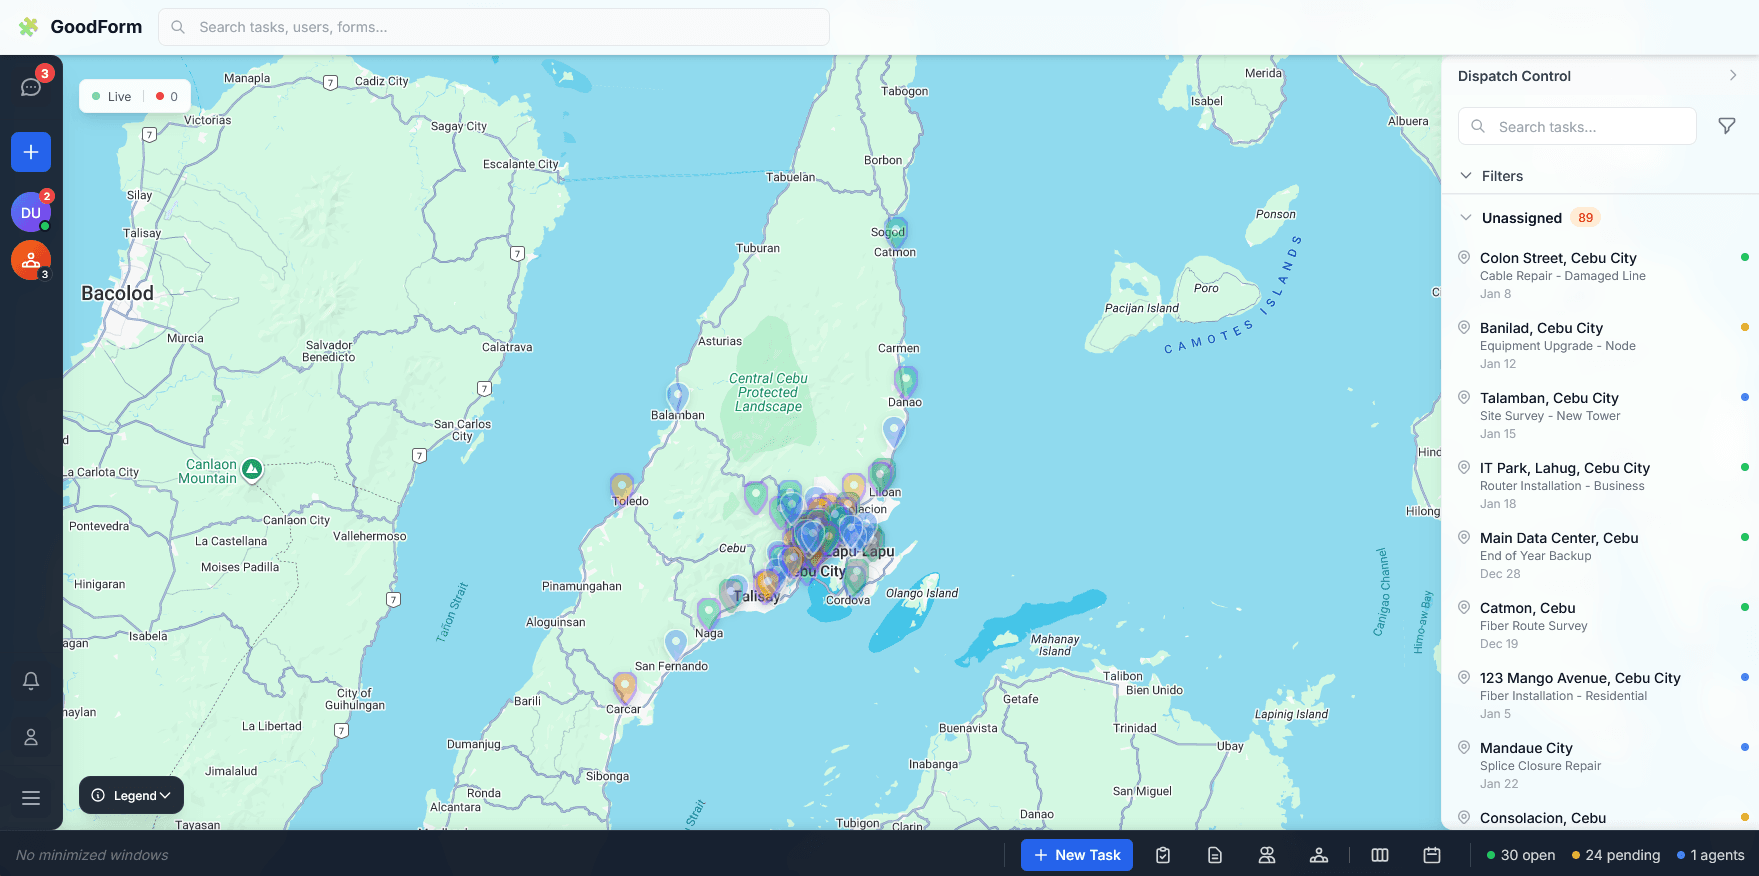Click the 30 open status
1759x876 pixels.
tap(1521, 855)
